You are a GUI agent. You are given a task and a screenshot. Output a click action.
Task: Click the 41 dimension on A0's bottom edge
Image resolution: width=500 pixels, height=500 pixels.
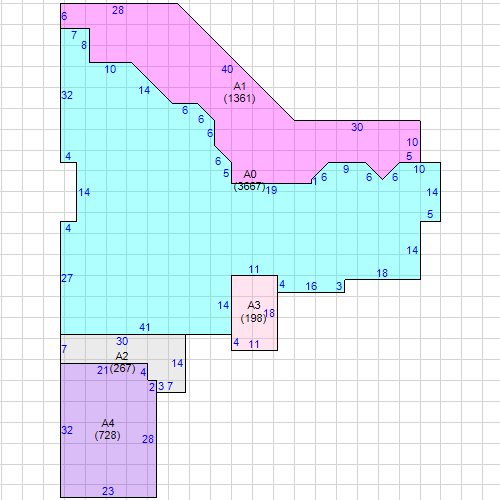click(145, 327)
